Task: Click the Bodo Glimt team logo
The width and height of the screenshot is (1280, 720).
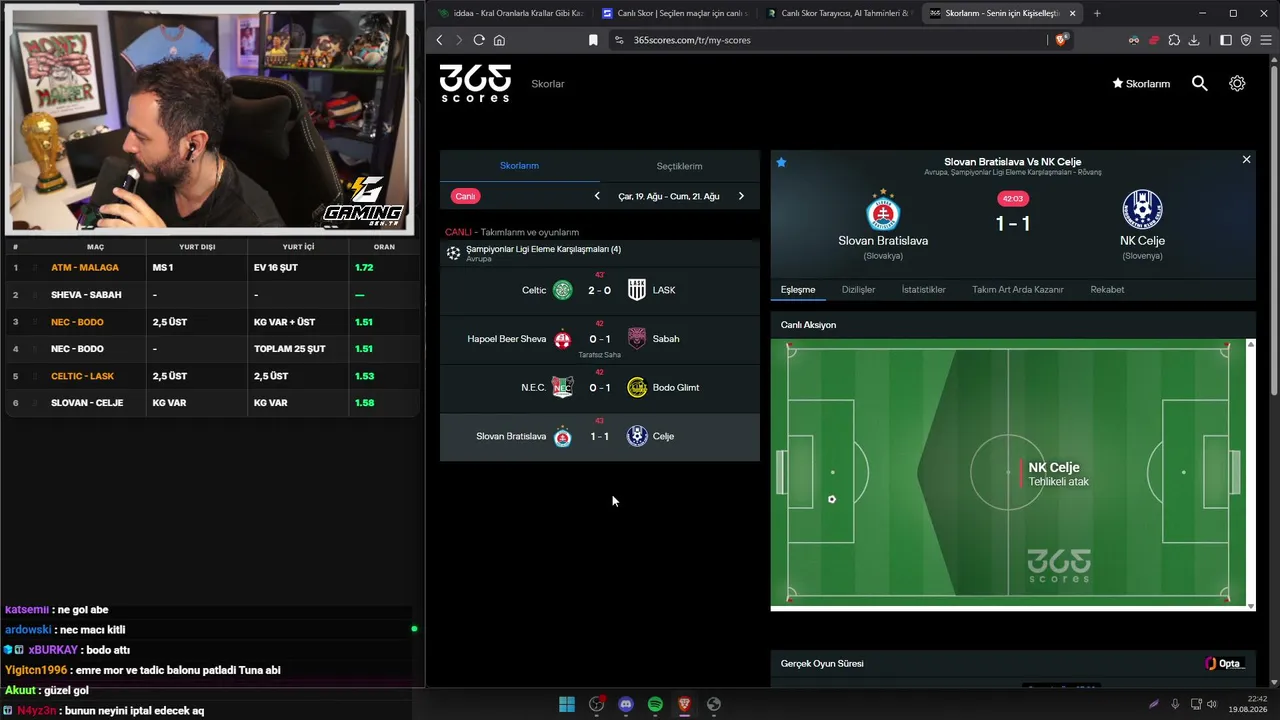Action: (x=637, y=388)
